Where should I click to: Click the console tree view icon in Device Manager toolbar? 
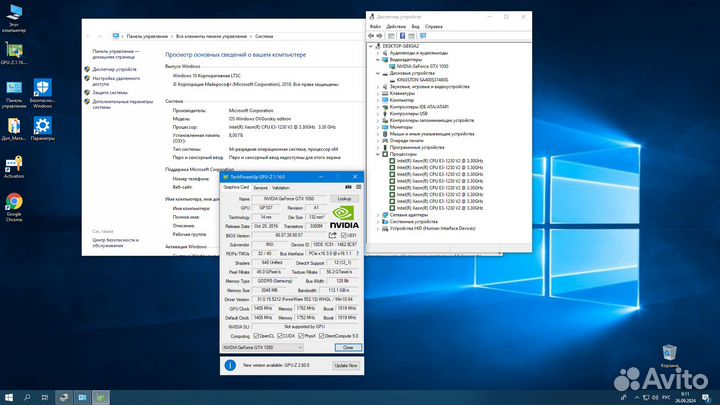click(391, 36)
